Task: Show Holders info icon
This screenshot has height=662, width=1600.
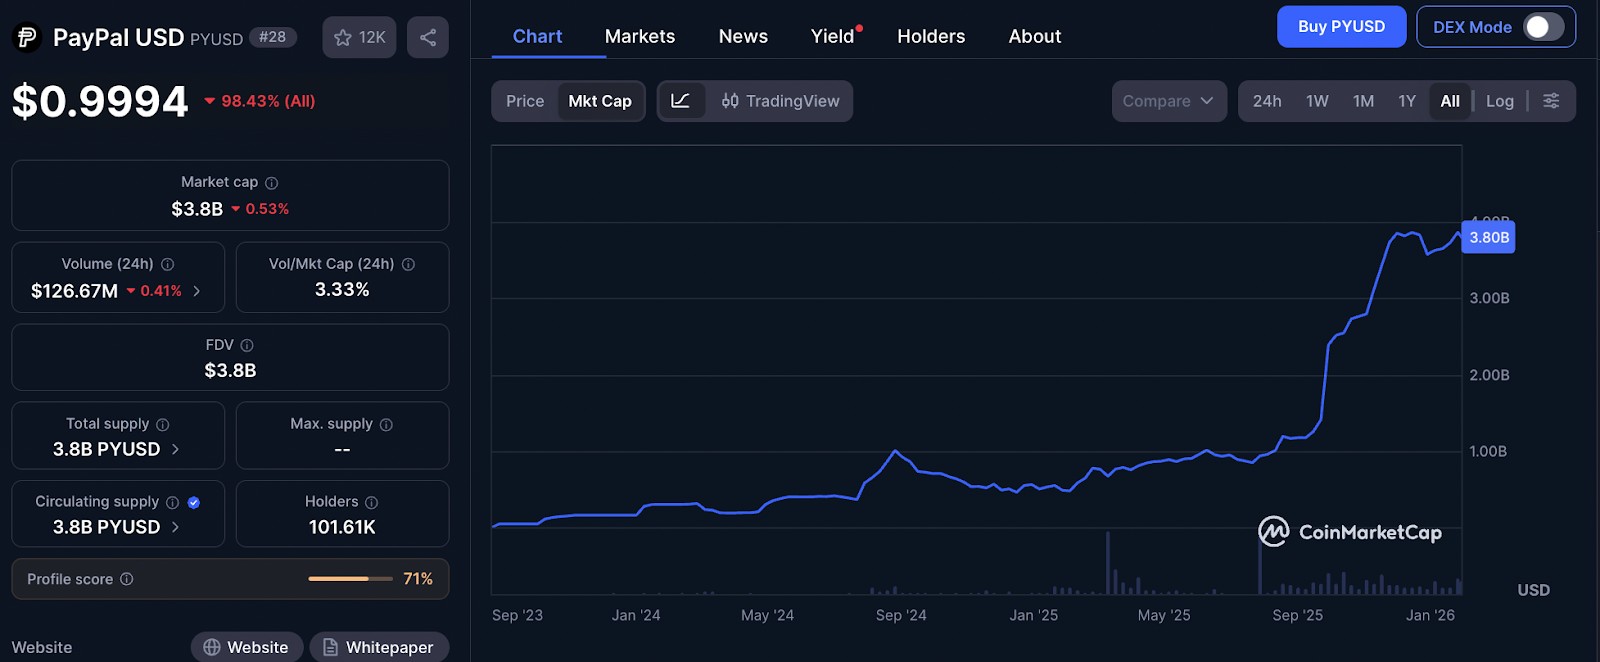Action: (371, 503)
